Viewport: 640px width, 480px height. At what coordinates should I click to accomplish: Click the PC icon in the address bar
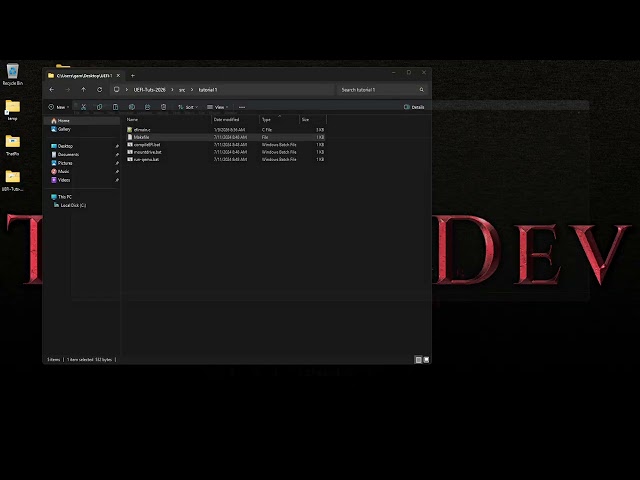(x=116, y=89)
